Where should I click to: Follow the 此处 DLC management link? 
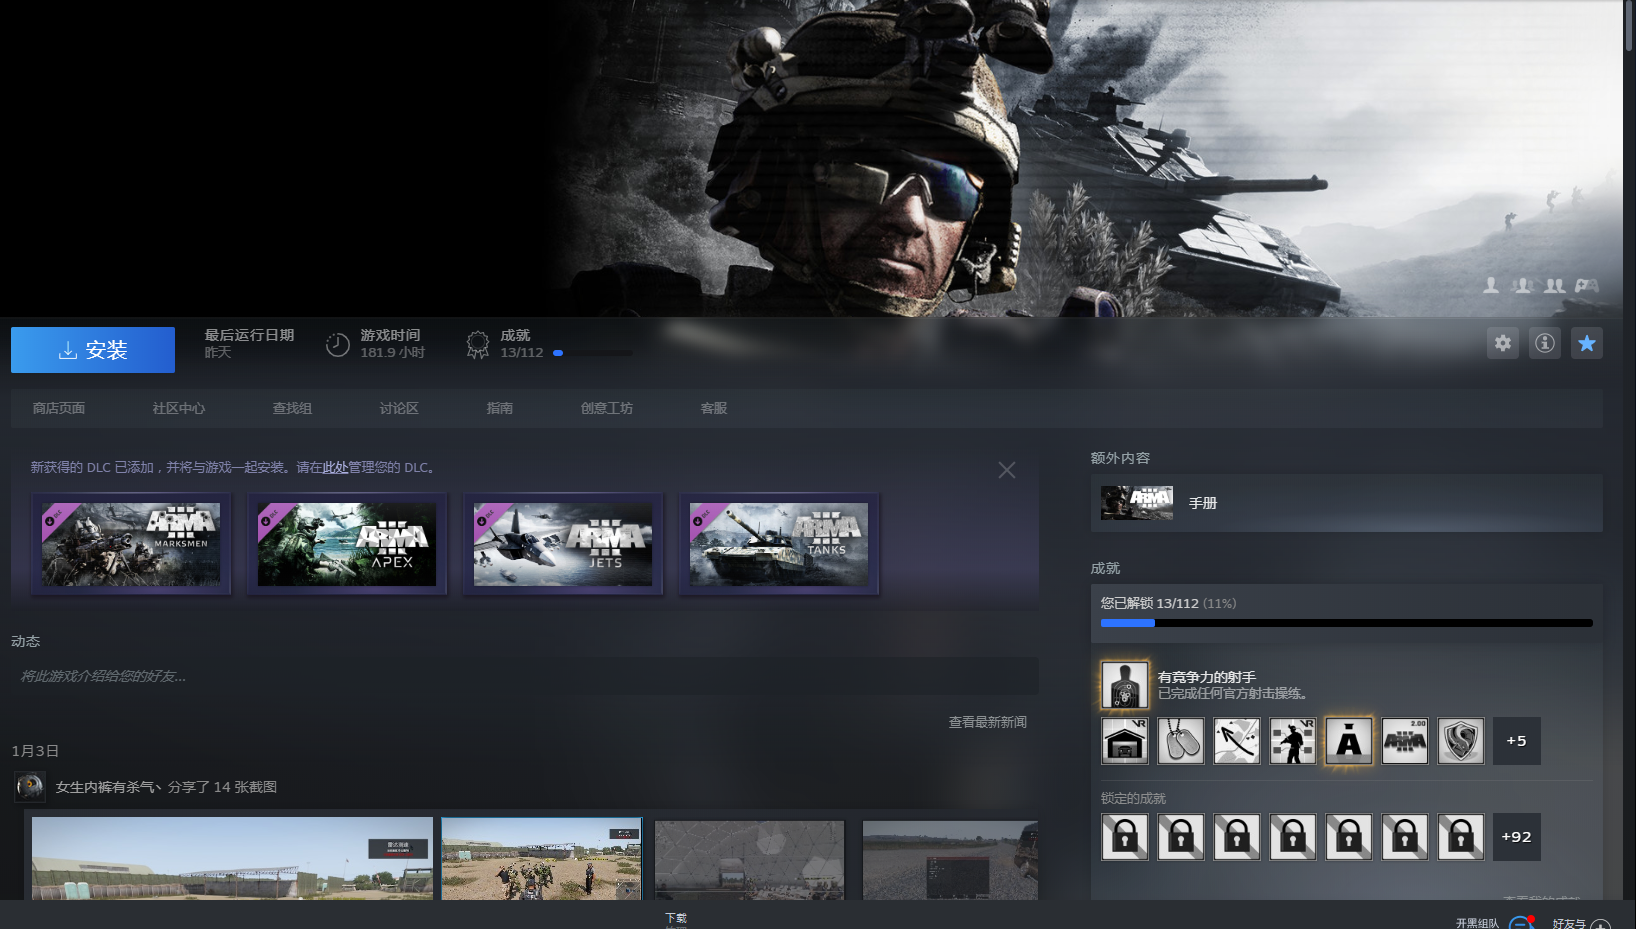coord(335,467)
